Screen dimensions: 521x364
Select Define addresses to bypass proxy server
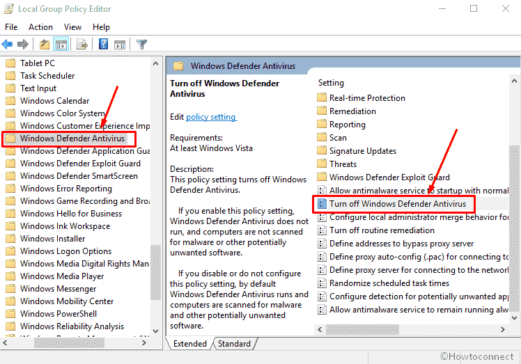pos(395,243)
